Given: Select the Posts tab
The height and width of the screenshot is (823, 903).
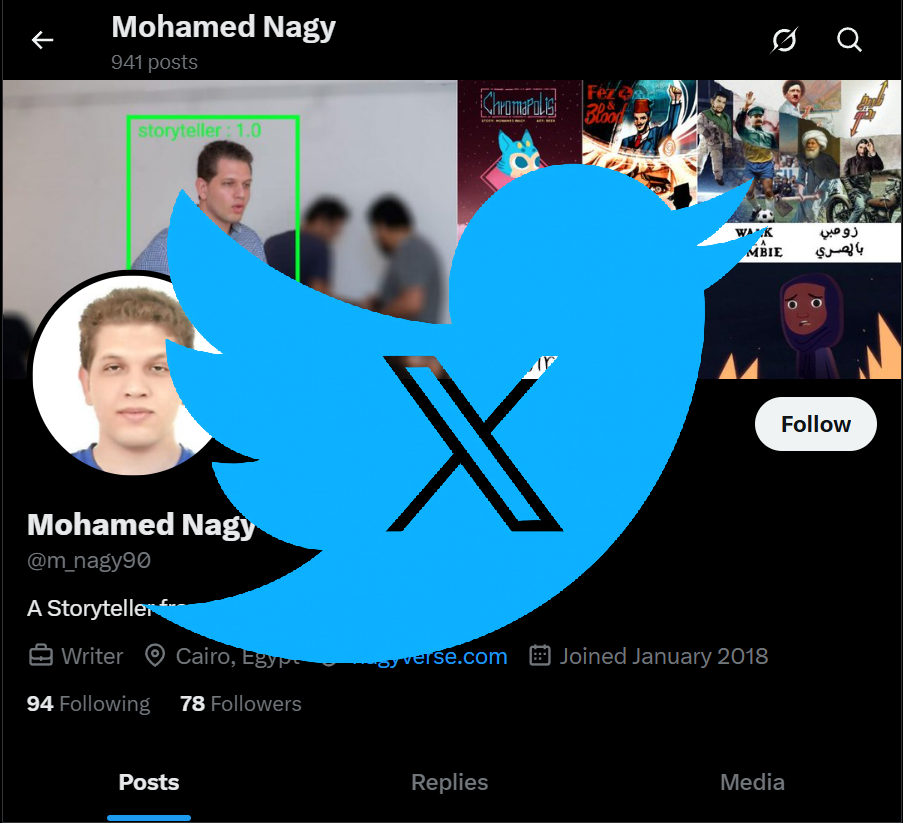Looking at the screenshot, I should (149, 782).
